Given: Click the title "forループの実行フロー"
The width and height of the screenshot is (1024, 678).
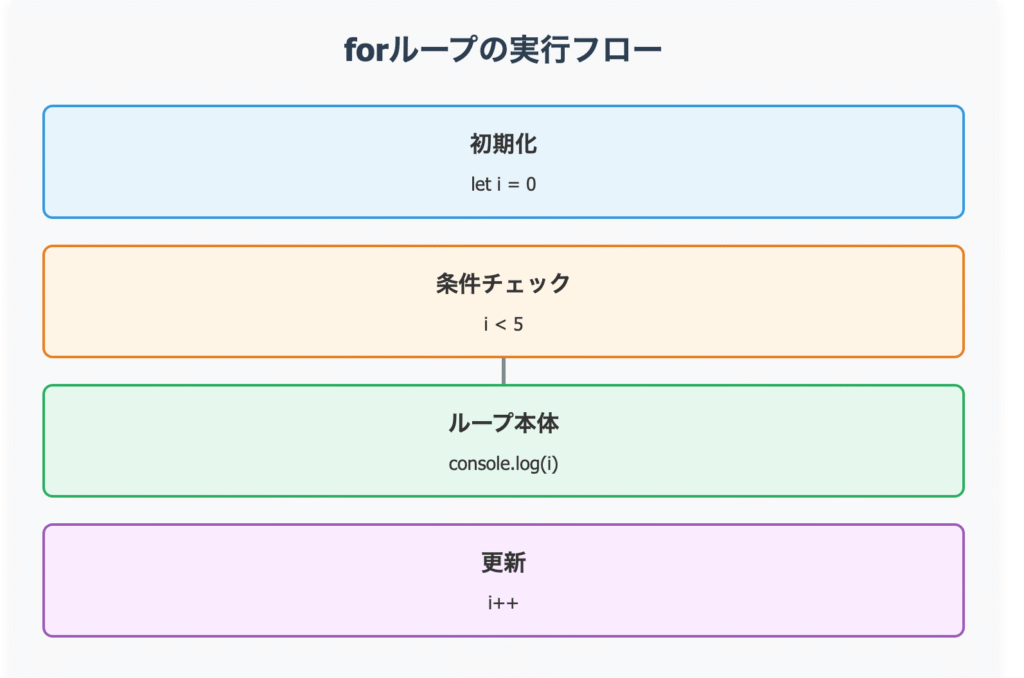Looking at the screenshot, I should 503,50.
